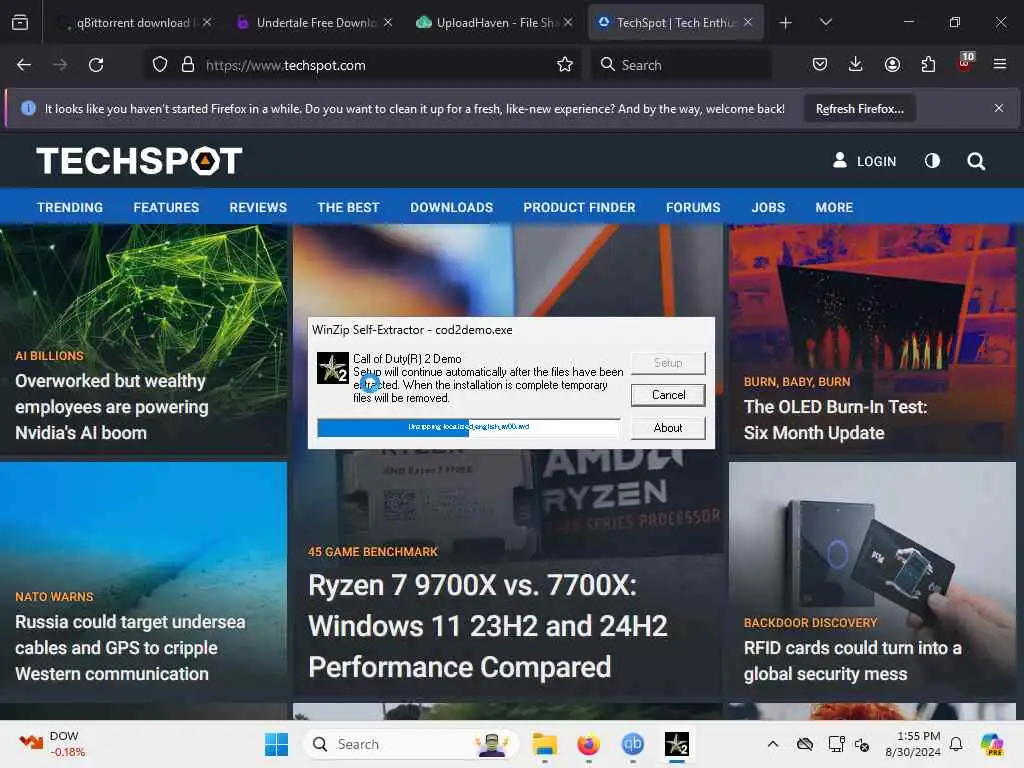Open THE BEST menu item
This screenshot has height=768, width=1024.
coord(348,208)
